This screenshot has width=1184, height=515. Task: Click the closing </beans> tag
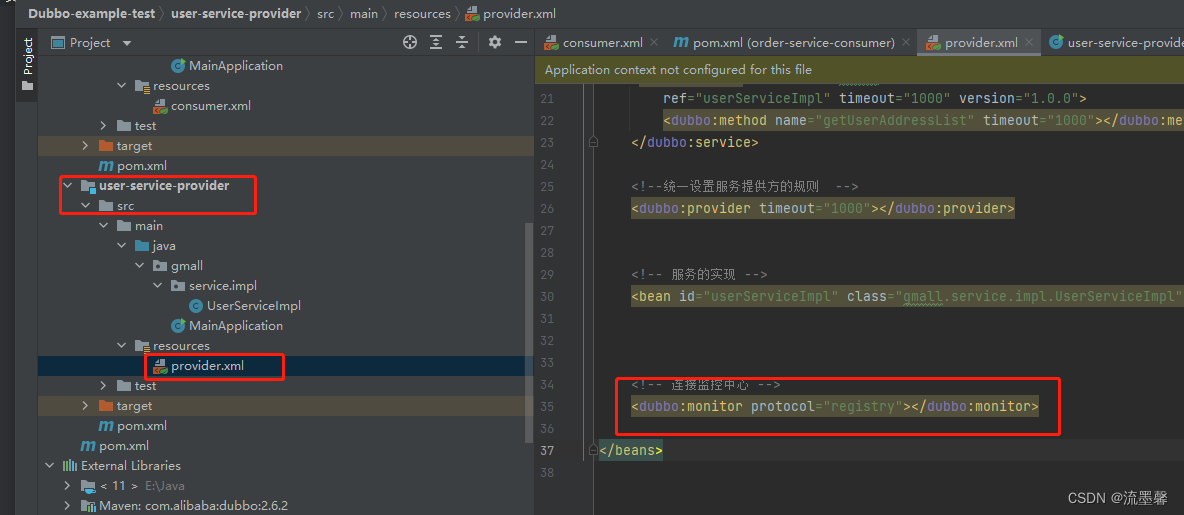[631, 451]
